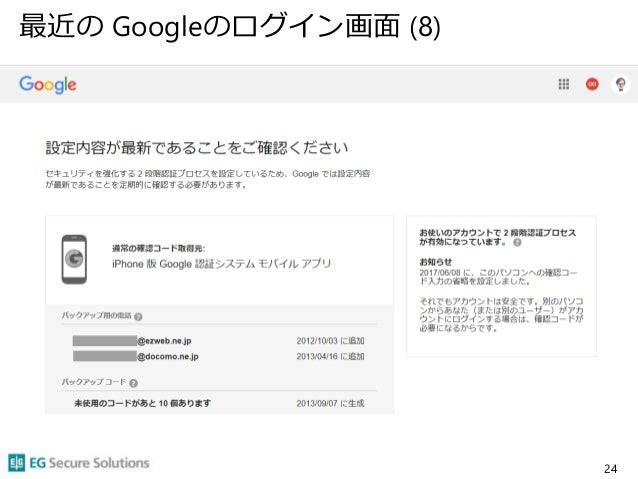Click the 設定内容が最新であることをご確認ください heading
Viewport: 638px width, 479px height.
point(197,147)
